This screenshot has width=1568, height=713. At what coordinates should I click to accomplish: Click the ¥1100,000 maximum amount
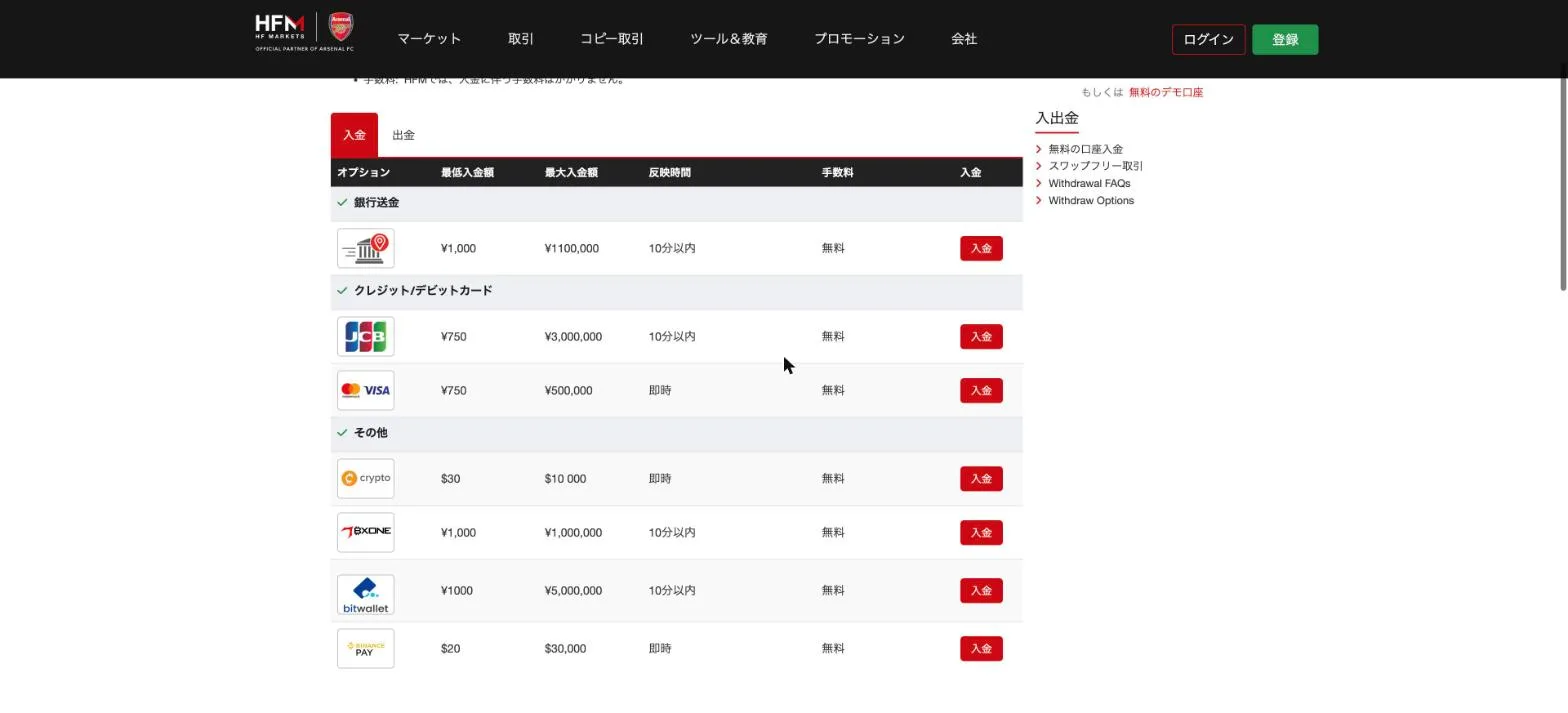[x=572, y=249]
